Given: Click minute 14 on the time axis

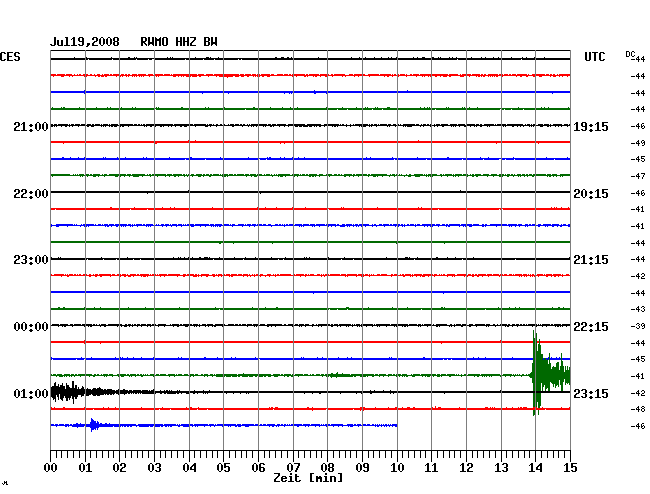Looking at the screenshot, I should (535, 468).
